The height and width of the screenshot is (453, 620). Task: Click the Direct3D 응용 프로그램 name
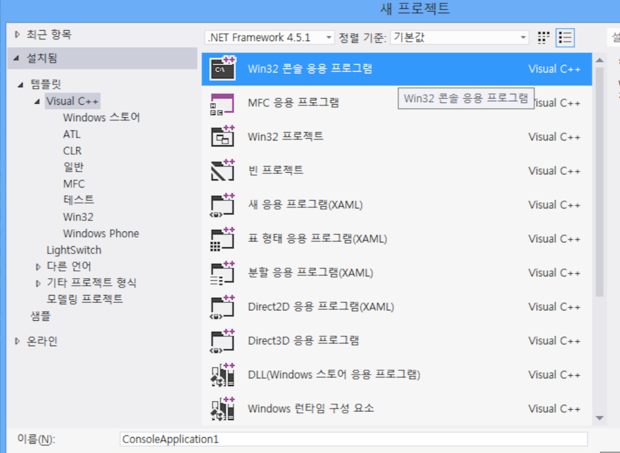pos(303,341)
